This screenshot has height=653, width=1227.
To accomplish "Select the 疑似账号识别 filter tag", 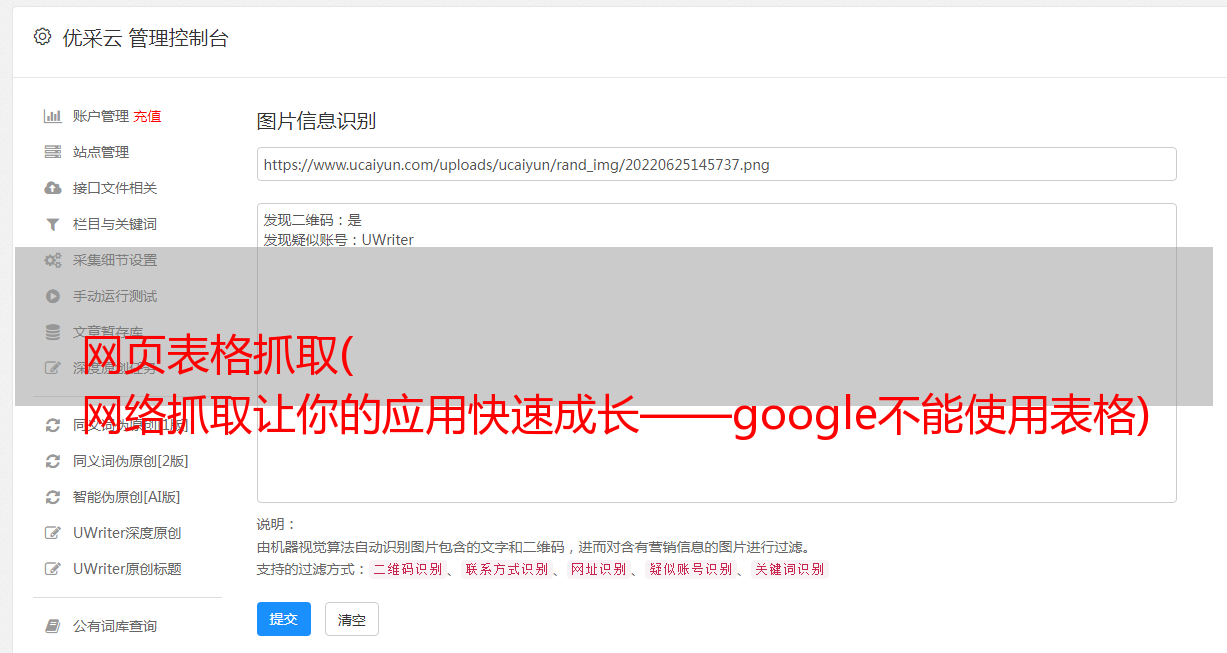I will (x=690, y=569).
